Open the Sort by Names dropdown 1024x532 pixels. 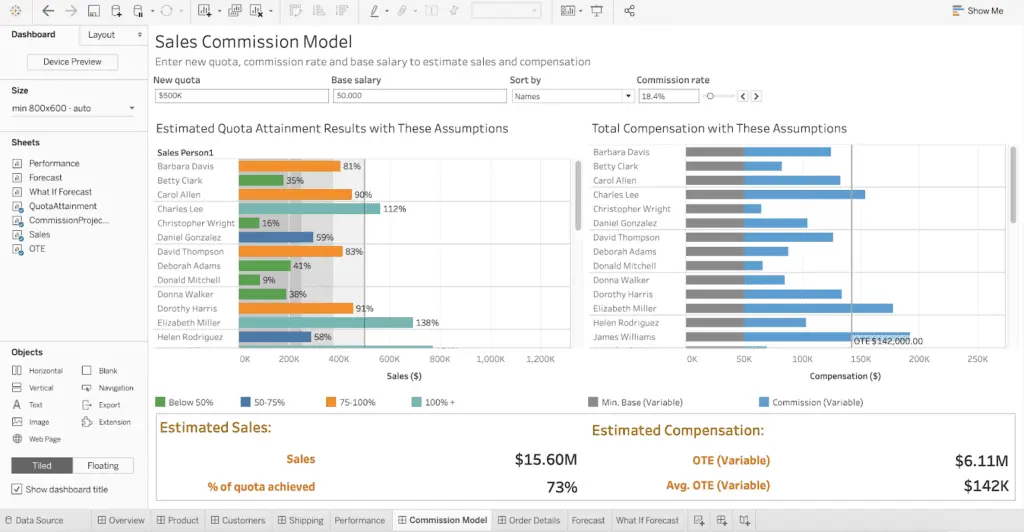coord(572,96)
